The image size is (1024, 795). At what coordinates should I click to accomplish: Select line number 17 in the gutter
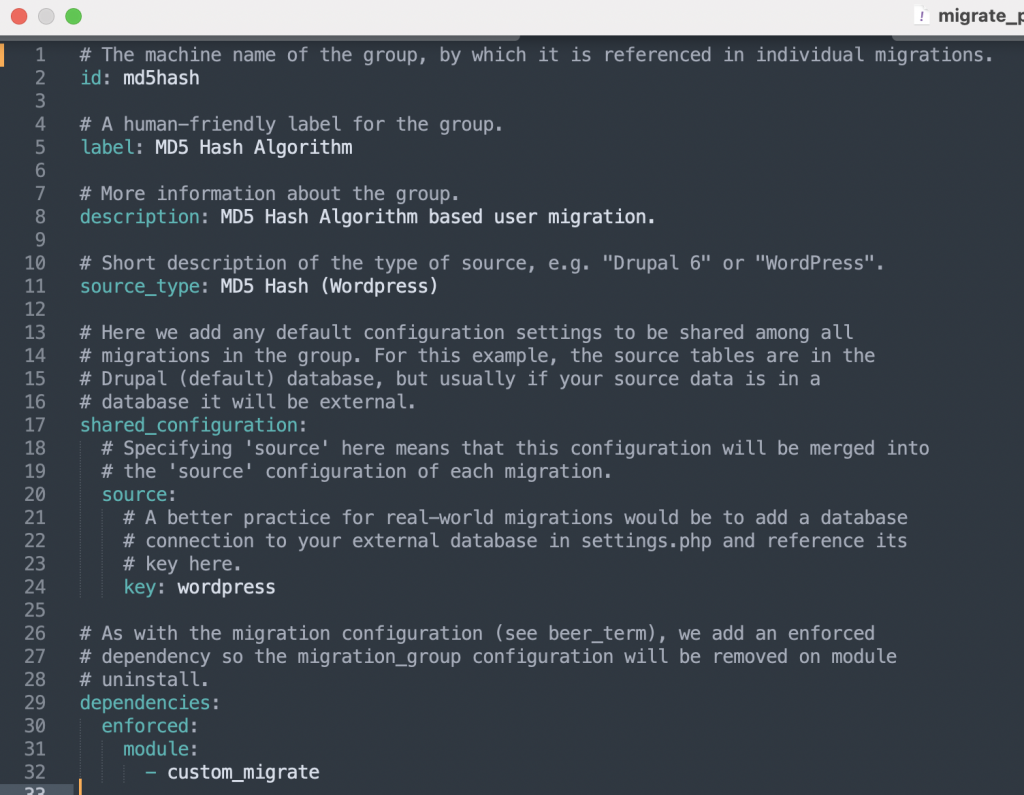35,425
